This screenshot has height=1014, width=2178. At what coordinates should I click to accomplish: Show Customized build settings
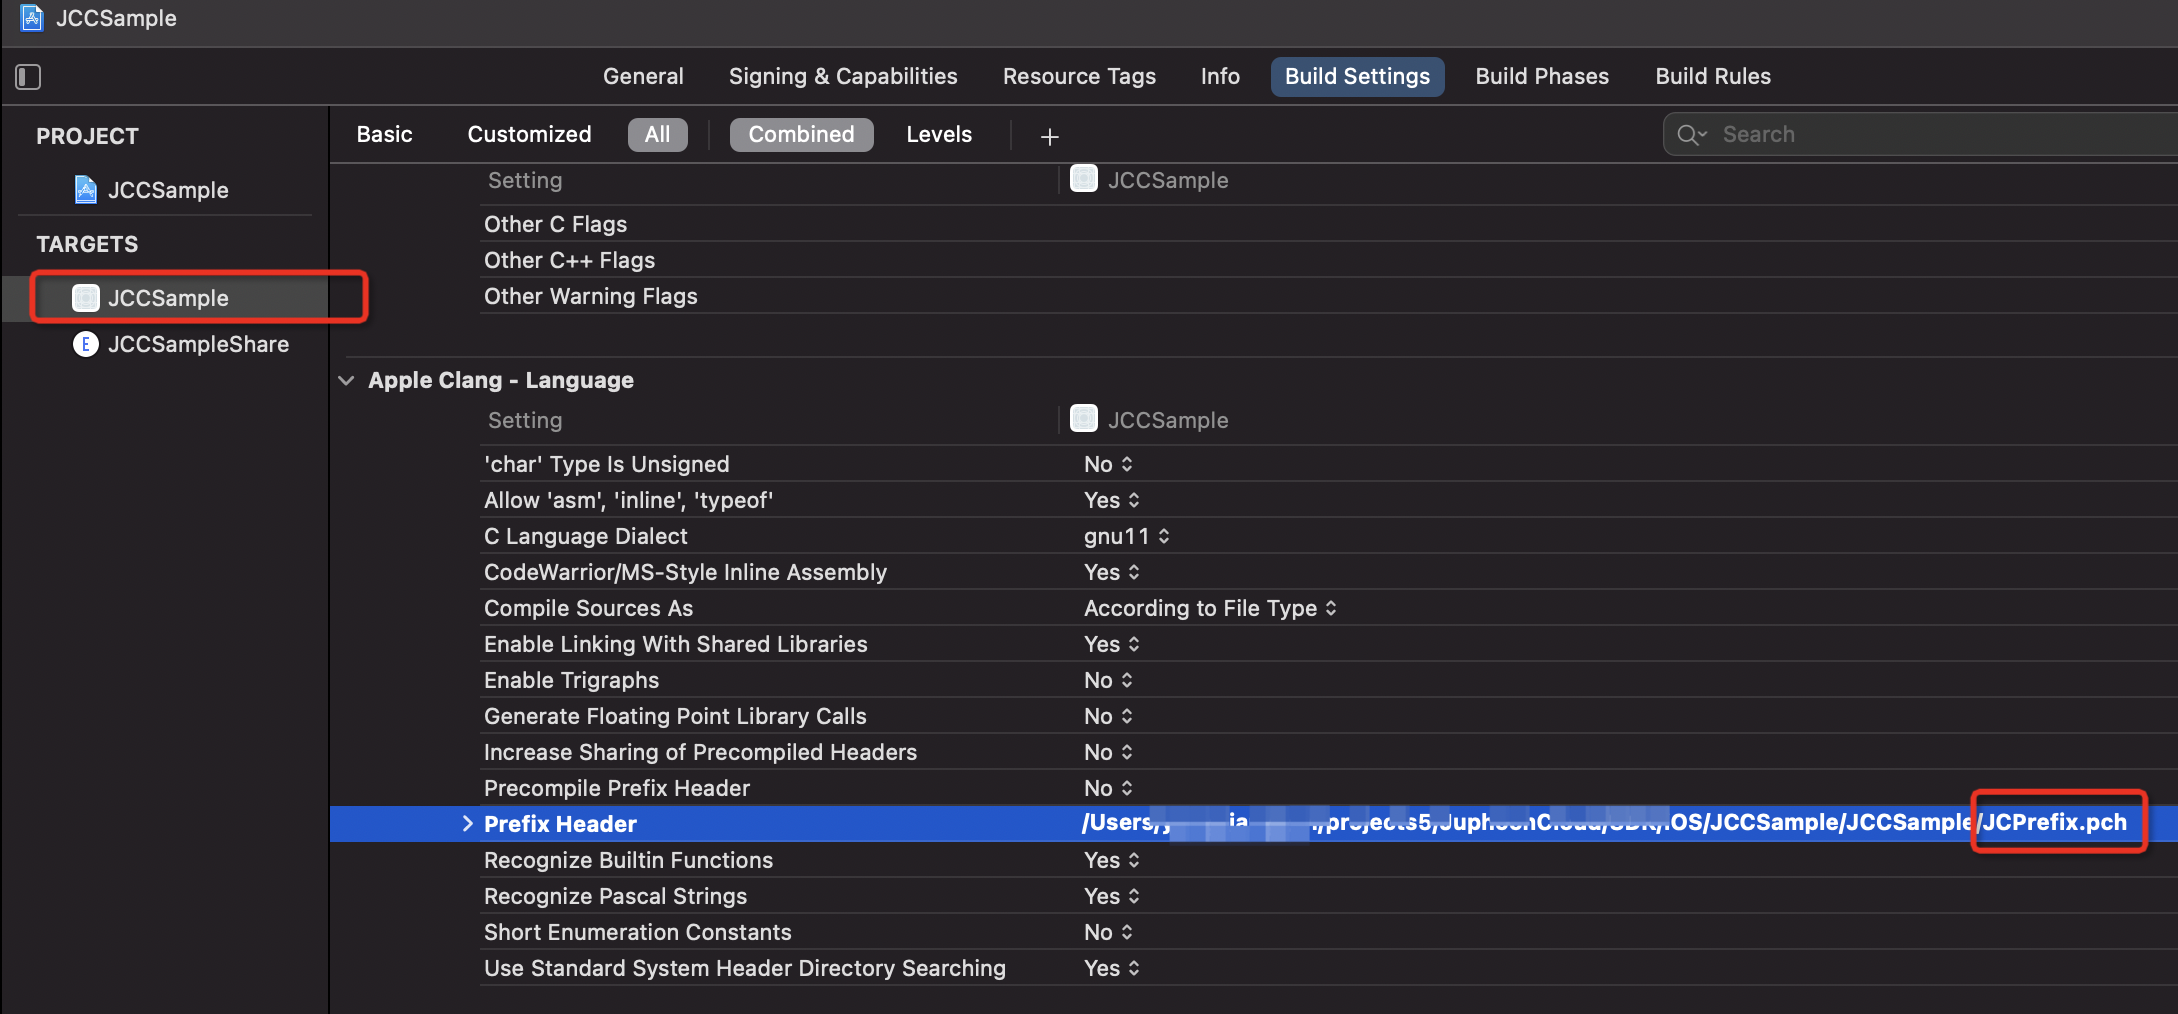529,135
